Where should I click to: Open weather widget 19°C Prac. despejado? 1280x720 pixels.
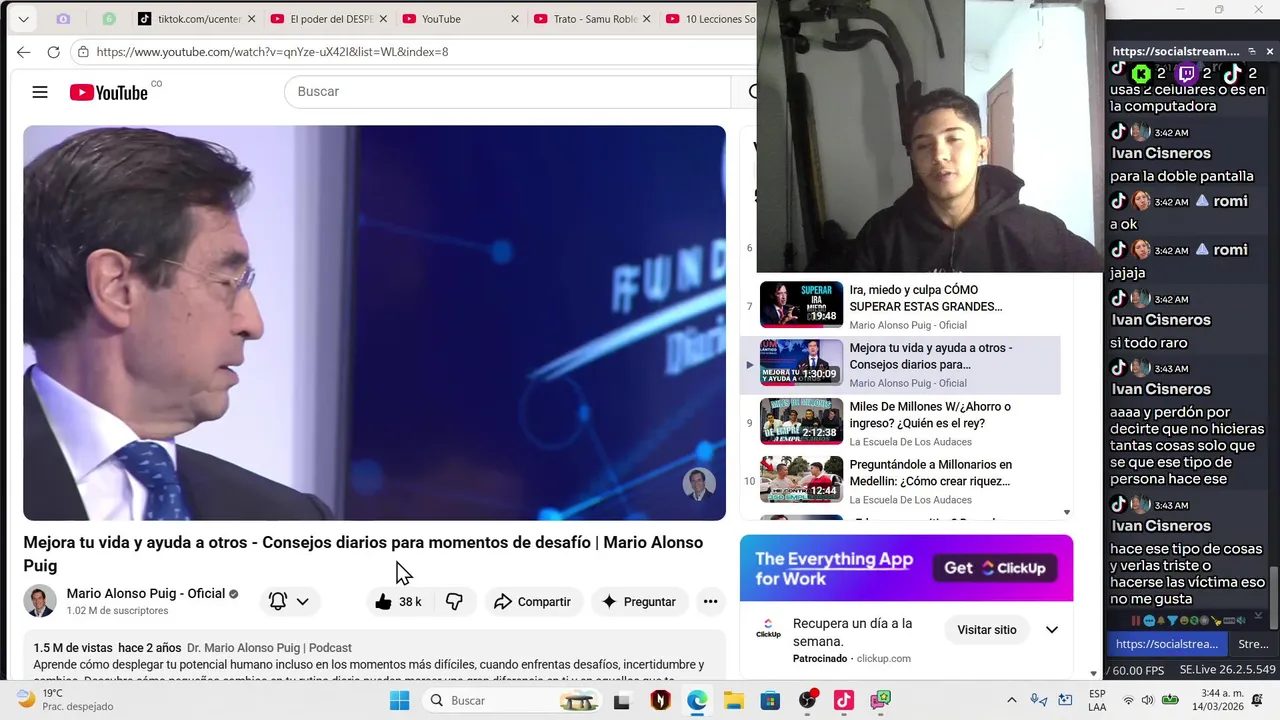[x=65, y=699]
